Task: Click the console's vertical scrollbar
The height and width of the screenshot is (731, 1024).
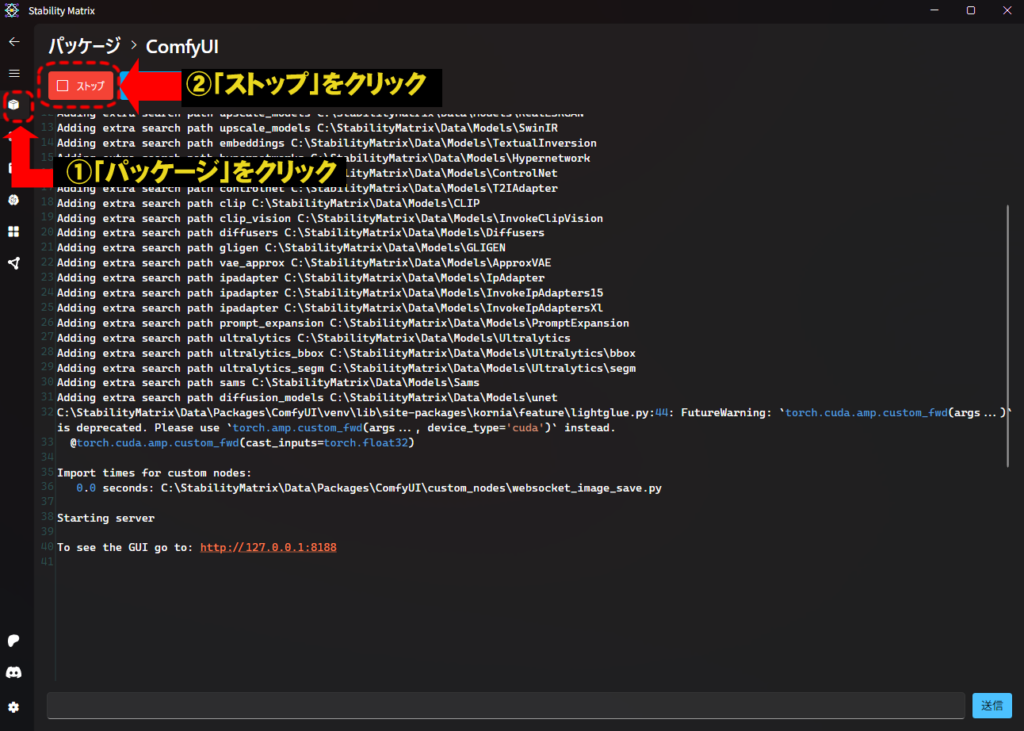Action: pos(1008,336)
